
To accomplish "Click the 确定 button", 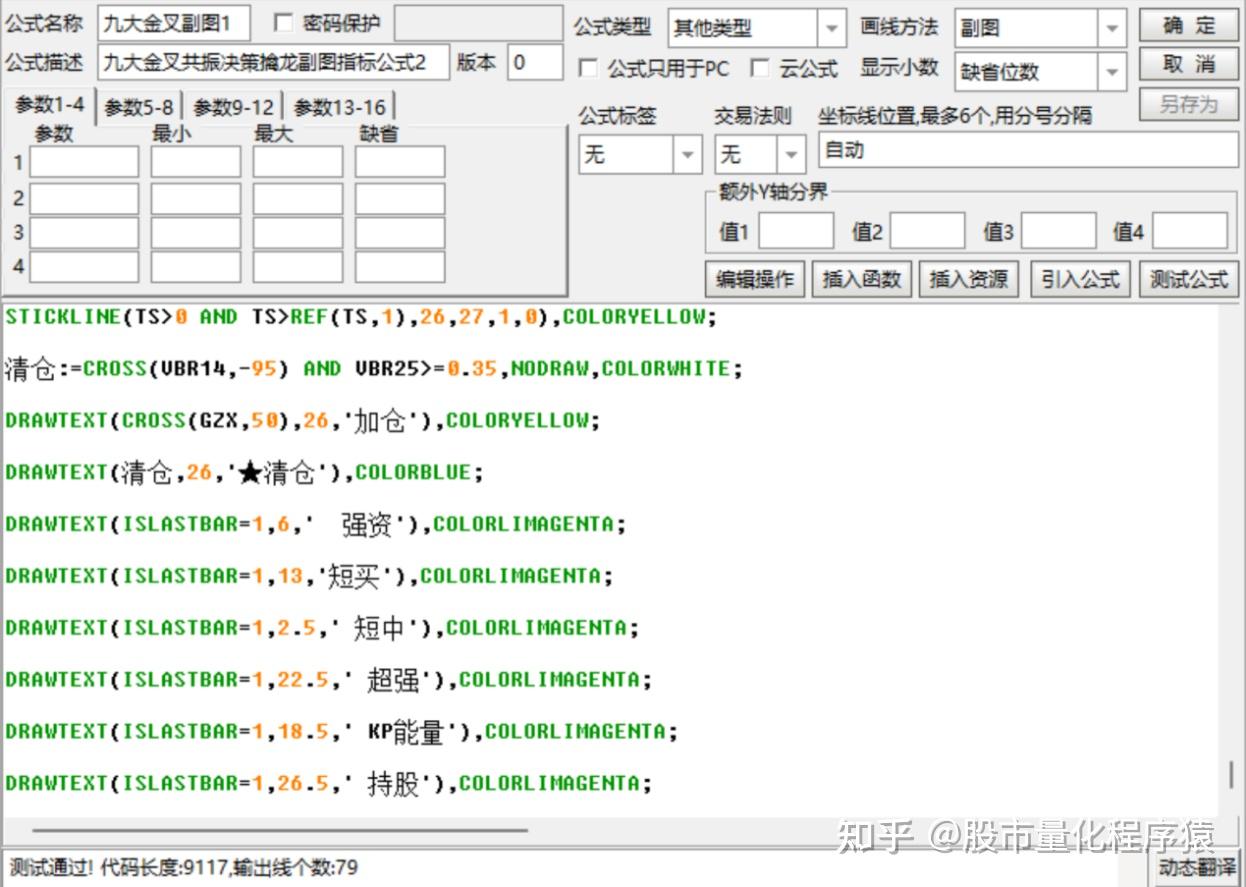I will [x=1188, y=25].
